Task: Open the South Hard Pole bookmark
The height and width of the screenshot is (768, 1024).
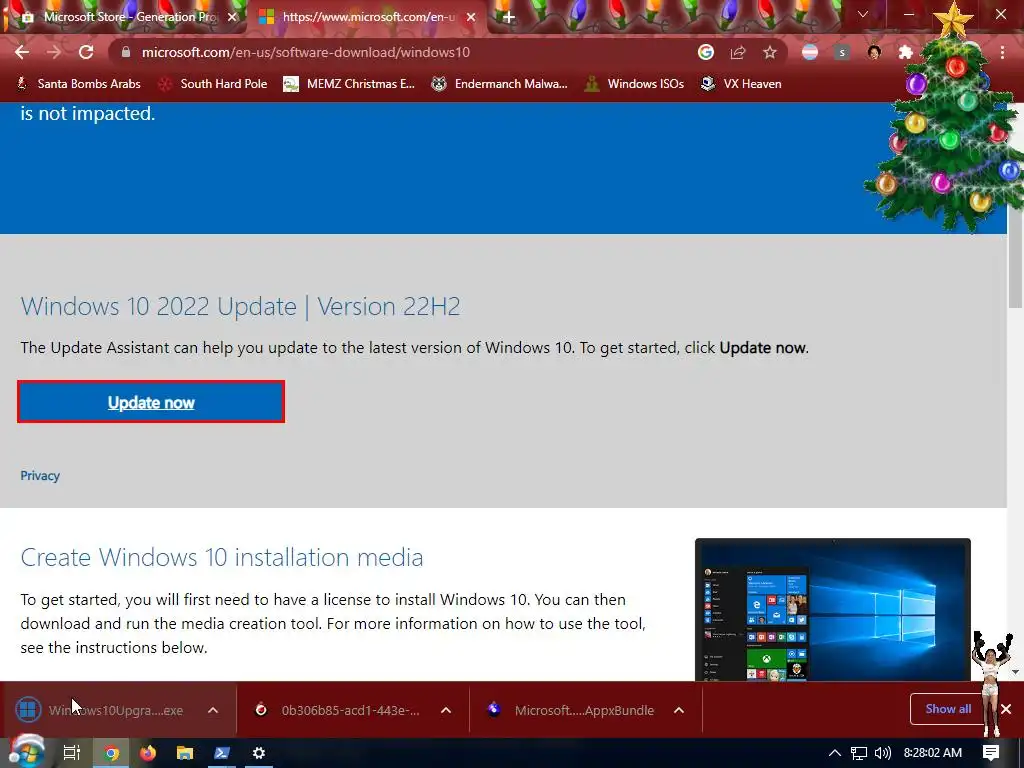Action: (x=214, y=84)
